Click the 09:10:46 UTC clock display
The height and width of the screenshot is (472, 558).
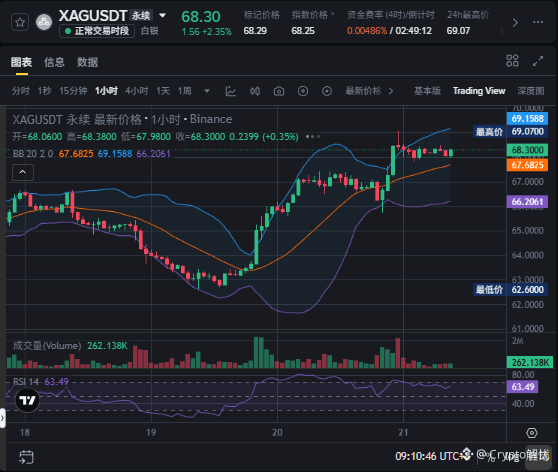(x=433, y=456)
